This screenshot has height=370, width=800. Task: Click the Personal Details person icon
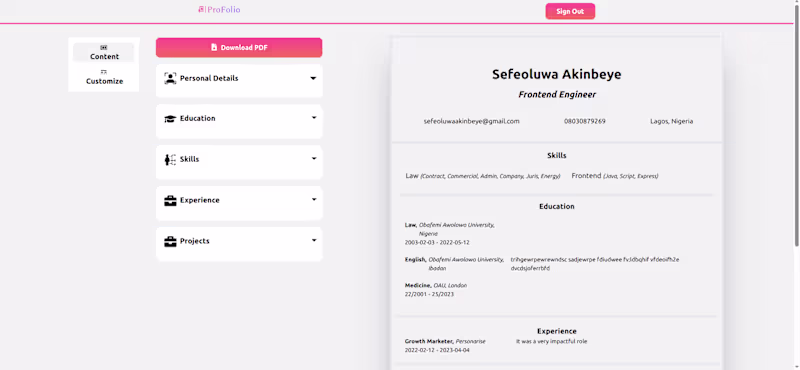(x=170, y=79)
